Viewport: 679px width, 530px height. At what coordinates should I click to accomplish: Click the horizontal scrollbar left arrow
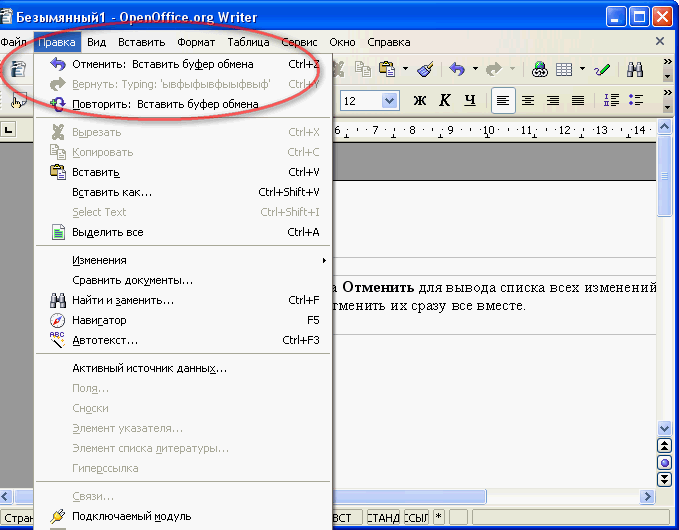(6, 496)
